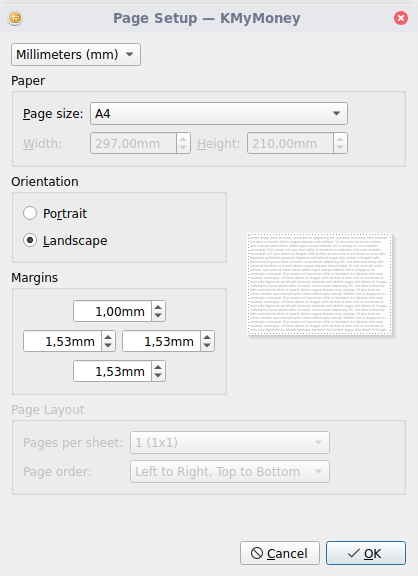Increase left margin with up arrow
418x576 pixels.
pyautogui.click(x=108, y=337)
